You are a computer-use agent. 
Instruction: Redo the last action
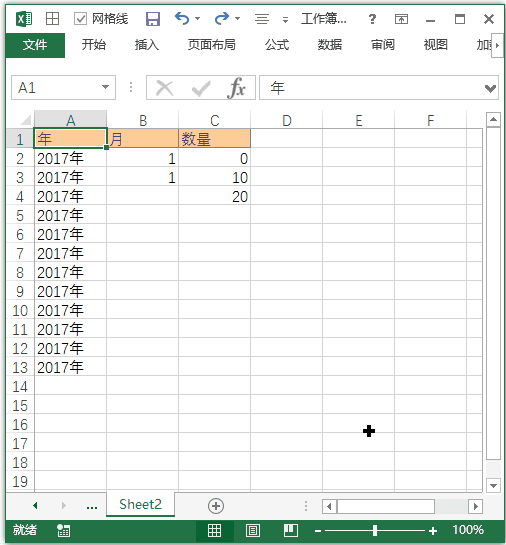point(222,18)
